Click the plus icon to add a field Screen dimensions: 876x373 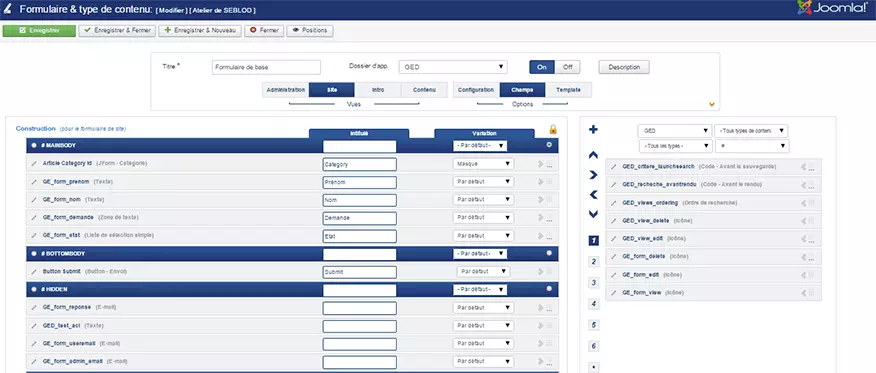tap(593, 130)
